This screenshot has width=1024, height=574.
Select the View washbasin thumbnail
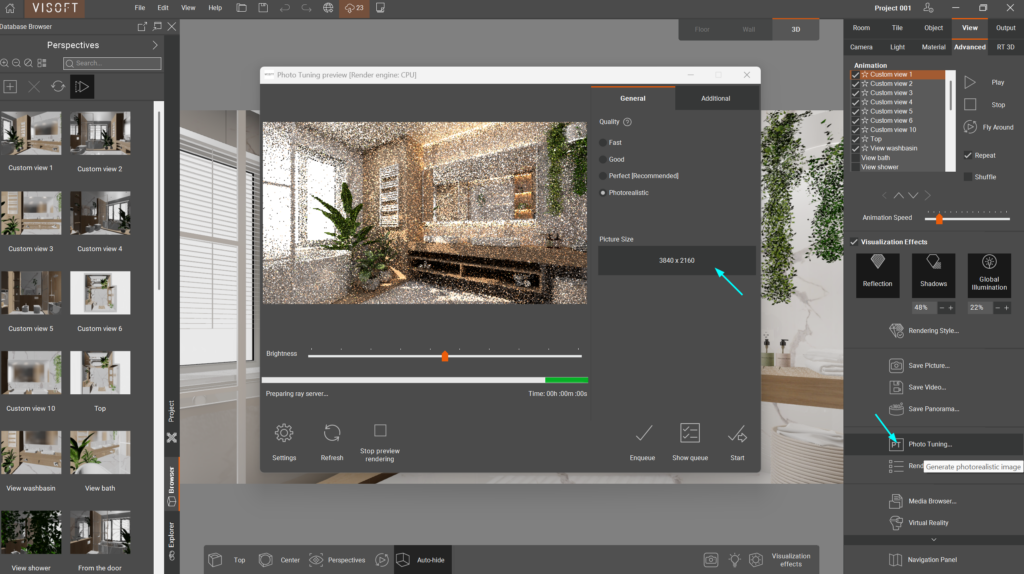31,453
